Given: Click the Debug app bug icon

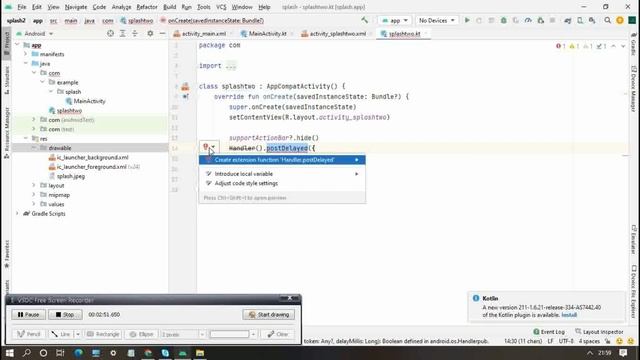Looking at the screenshot, I should tap(504, 20).
